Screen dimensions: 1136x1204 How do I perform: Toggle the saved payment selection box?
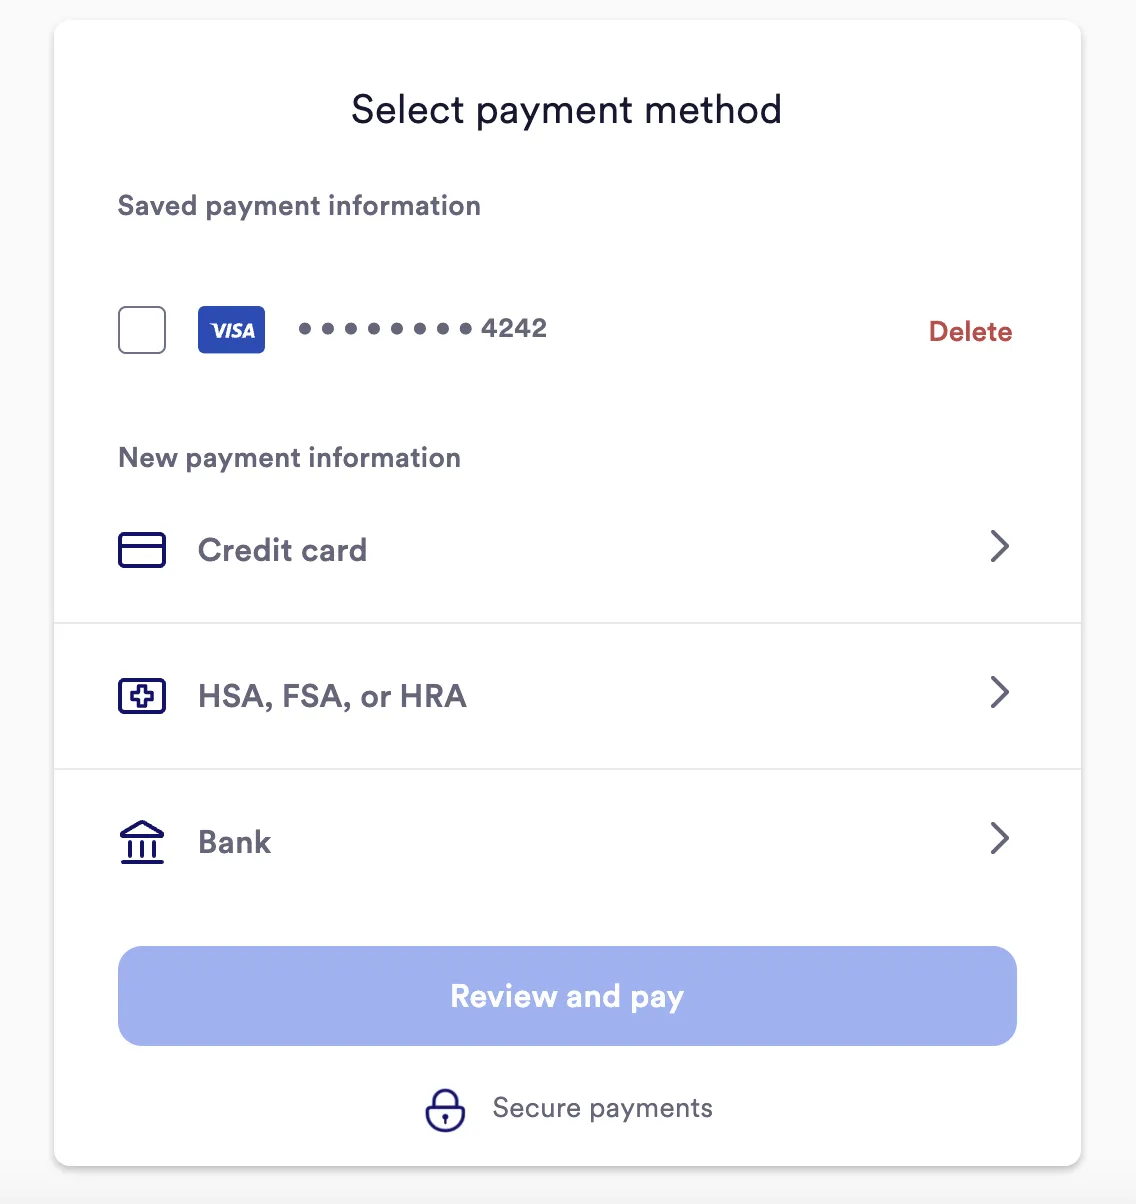click(x=141, y=330)
